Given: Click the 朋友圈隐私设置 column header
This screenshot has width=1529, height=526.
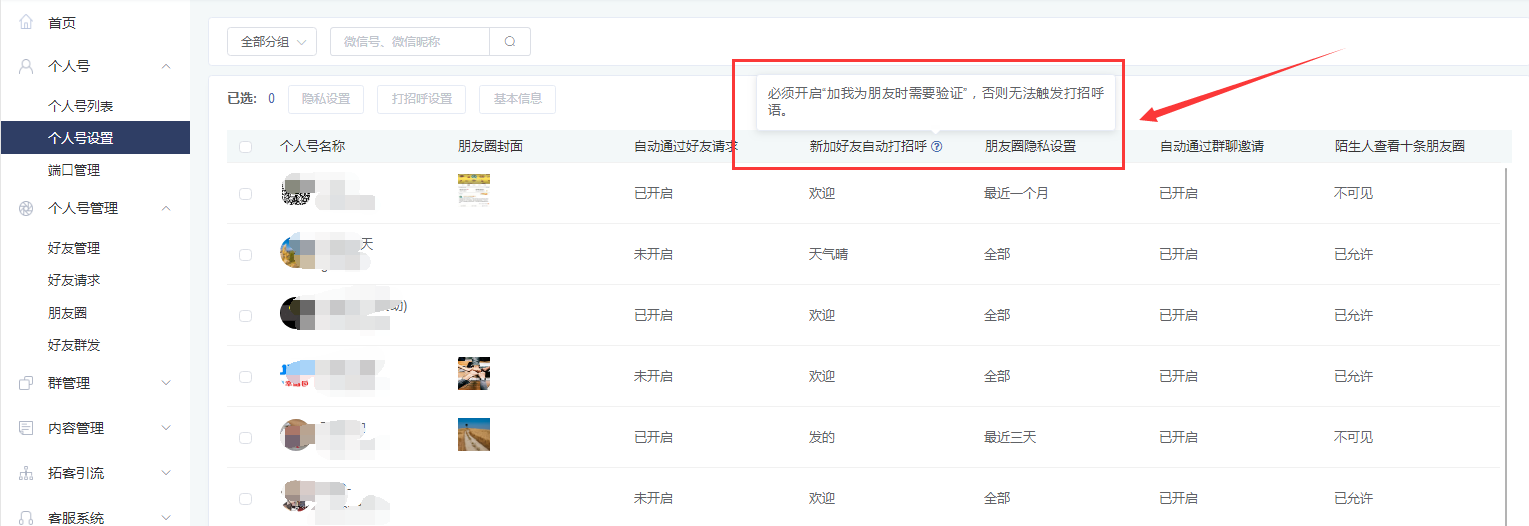Looking at the screenshot, I should [1030, 147].
